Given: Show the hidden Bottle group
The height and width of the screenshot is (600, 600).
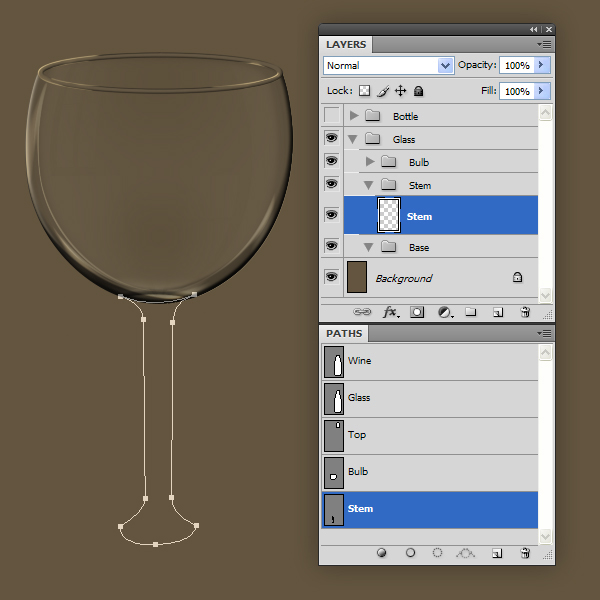Looking at the screenshot, I should pyautogui.click(x=331, y=115).
